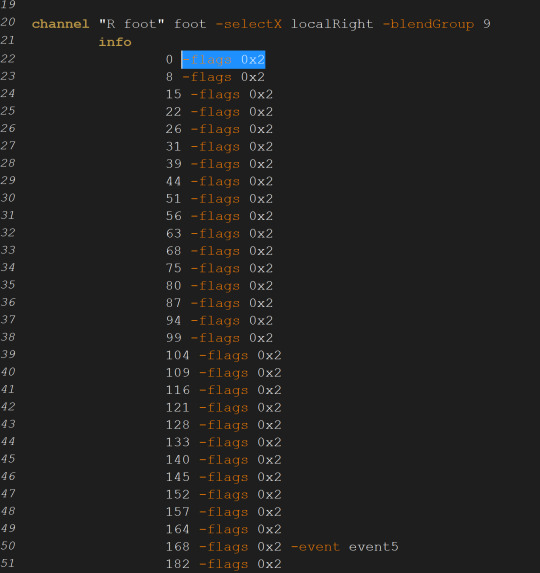Click frame number 22 on line 25
Screen dimensions: 540x573
coord(174,112)
